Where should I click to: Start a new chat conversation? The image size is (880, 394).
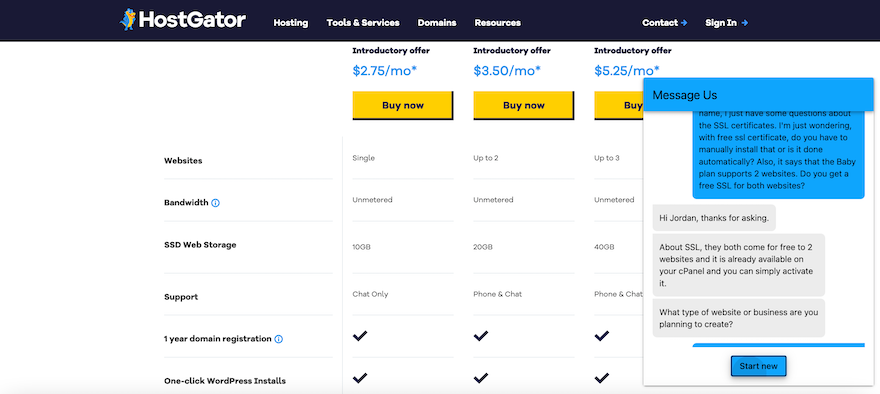(758, 366)
